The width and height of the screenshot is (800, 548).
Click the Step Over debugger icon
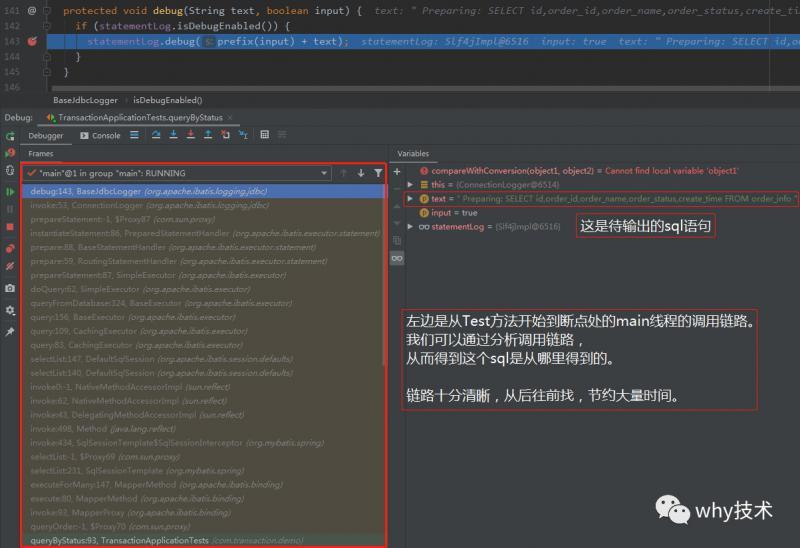(157, 135)
